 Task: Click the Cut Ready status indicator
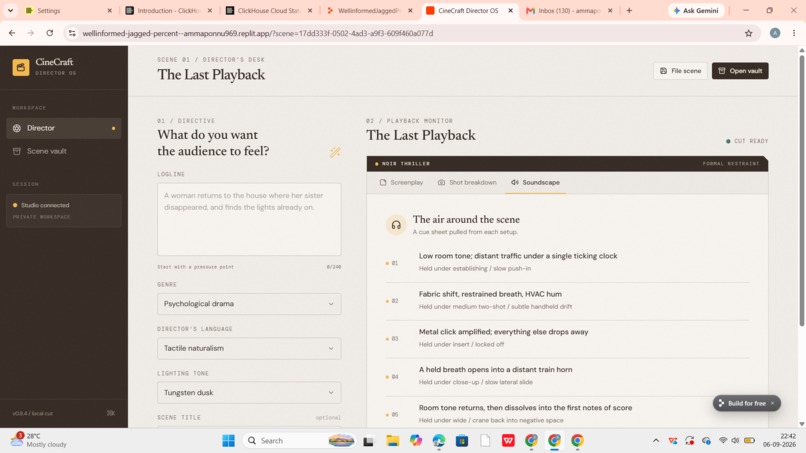pyautogui.click(x=747, y=141)
